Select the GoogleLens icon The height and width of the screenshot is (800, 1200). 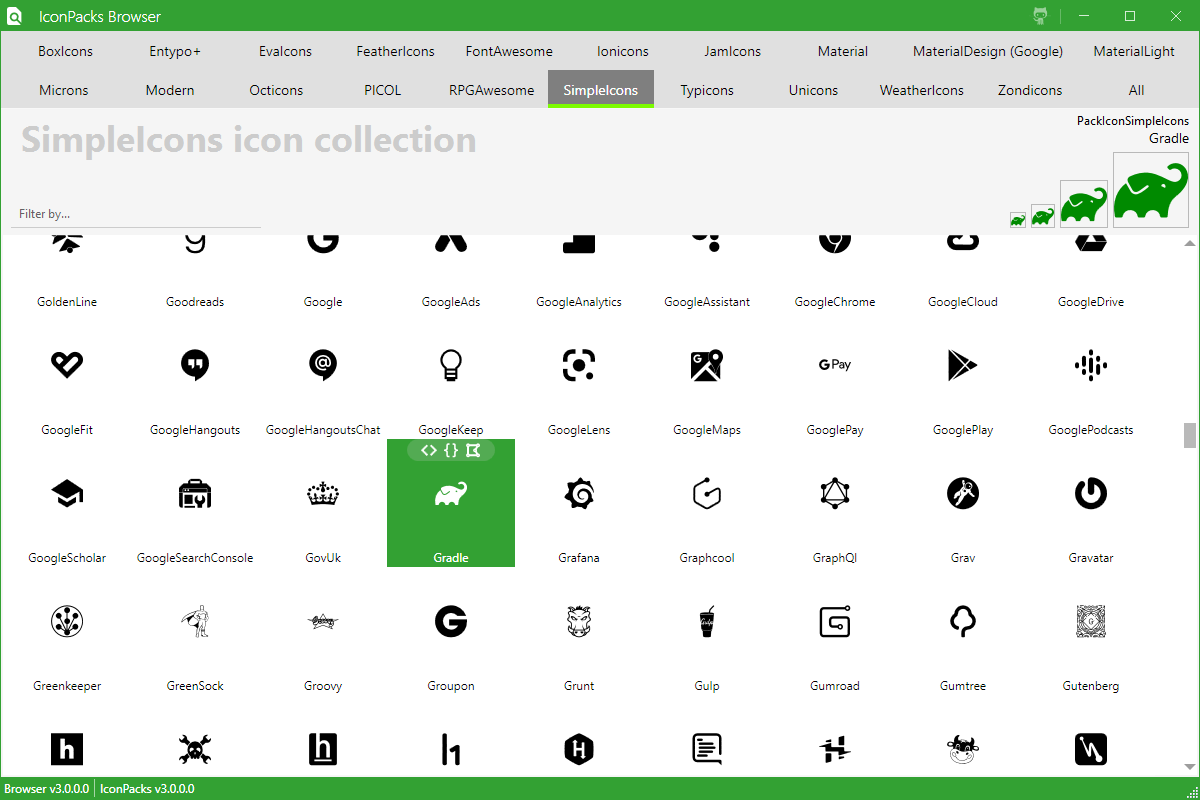[x=579, y=366]
